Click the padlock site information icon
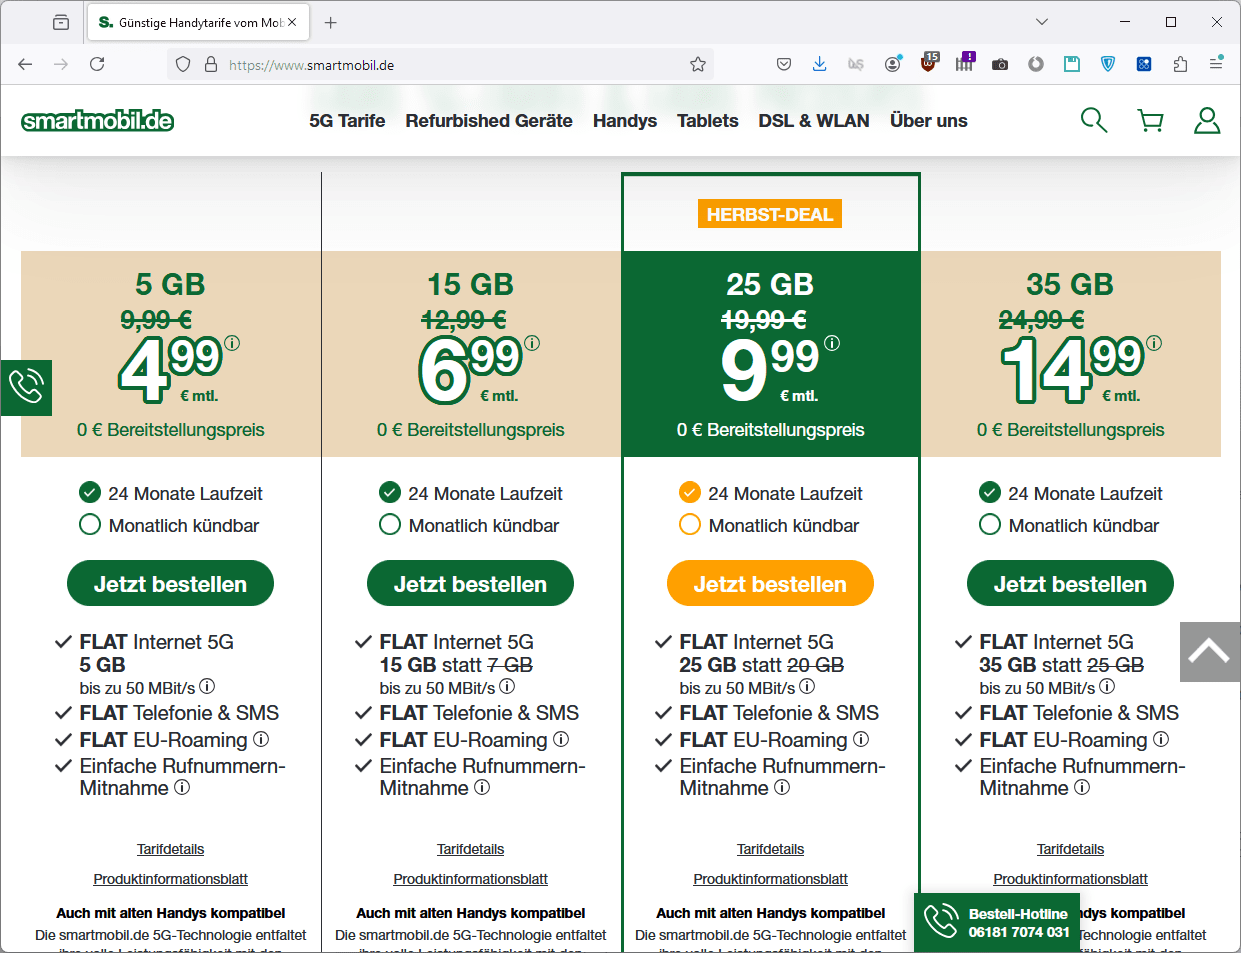1241x953 pixels. coord(211,64)
